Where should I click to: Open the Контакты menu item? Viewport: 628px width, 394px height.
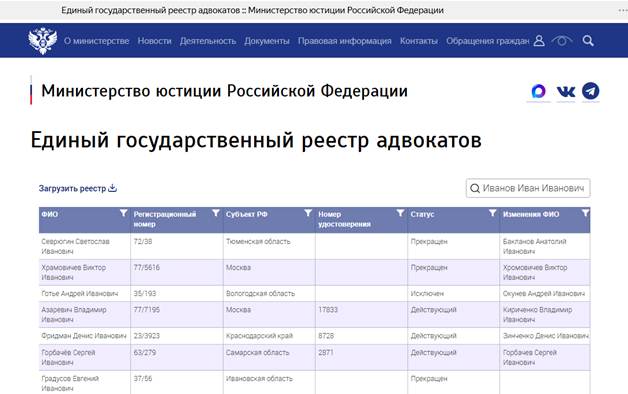click(419, 41)
